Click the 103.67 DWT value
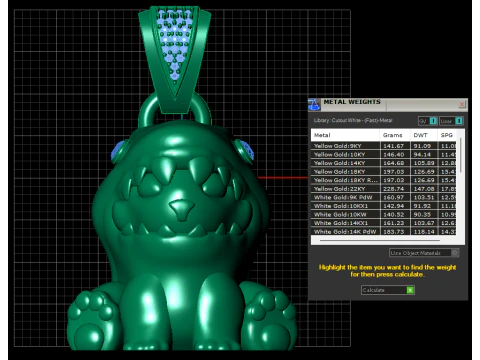Viewport: 480px width, 360px height. (x=424, y=223)
